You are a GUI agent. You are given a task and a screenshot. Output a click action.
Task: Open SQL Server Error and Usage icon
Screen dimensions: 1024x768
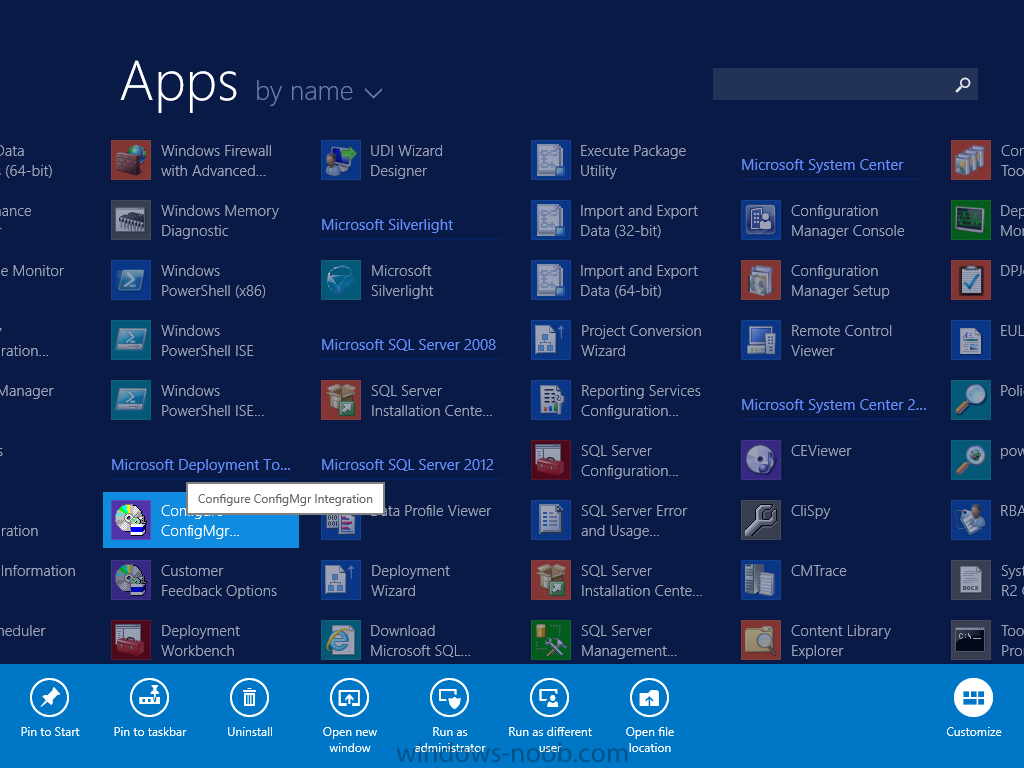point(551,520)
